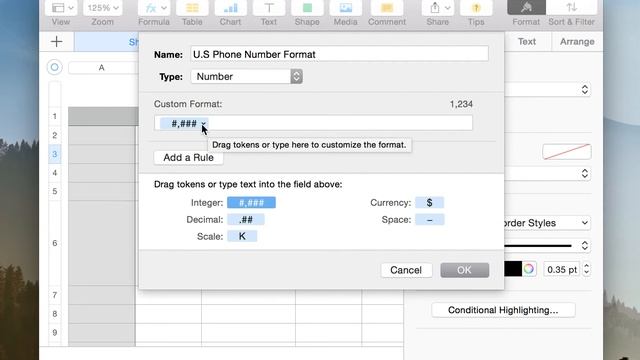
Task: Select the Scale K token
Action: 242,236
